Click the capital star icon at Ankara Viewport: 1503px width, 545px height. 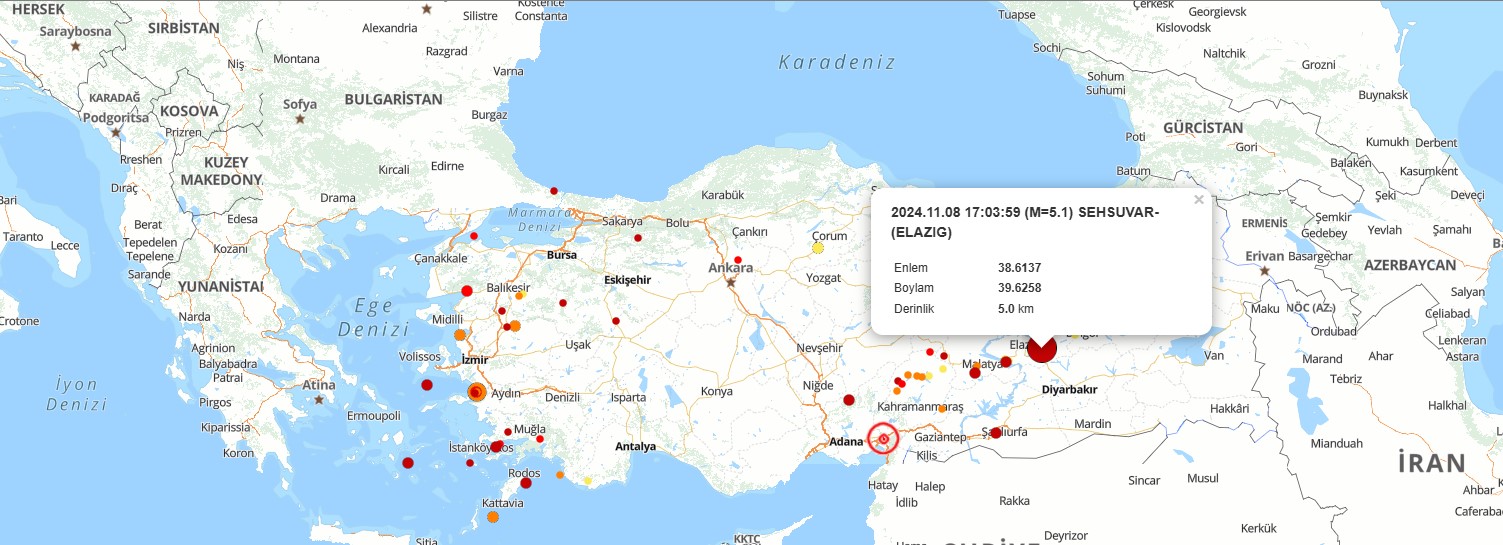tap(731, 282)
